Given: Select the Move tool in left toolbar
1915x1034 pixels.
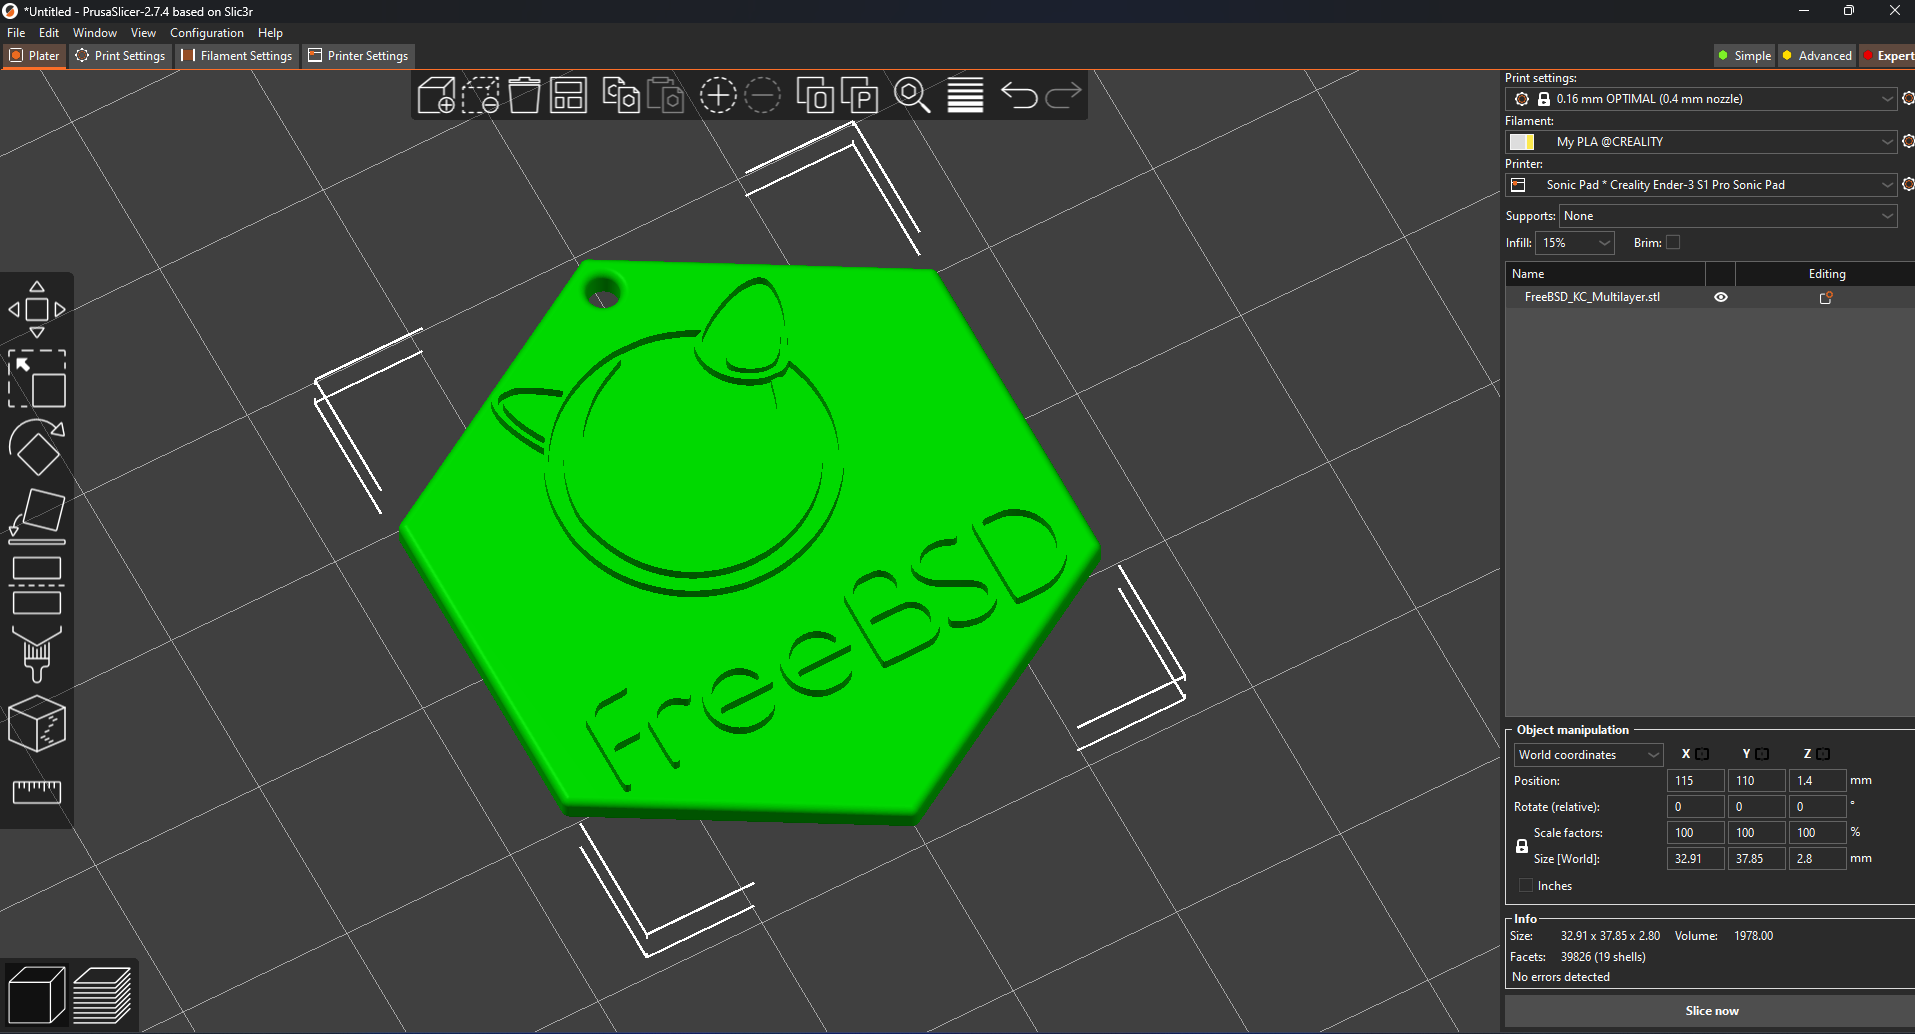Looking at the screenshot, I should pos(37,310).
